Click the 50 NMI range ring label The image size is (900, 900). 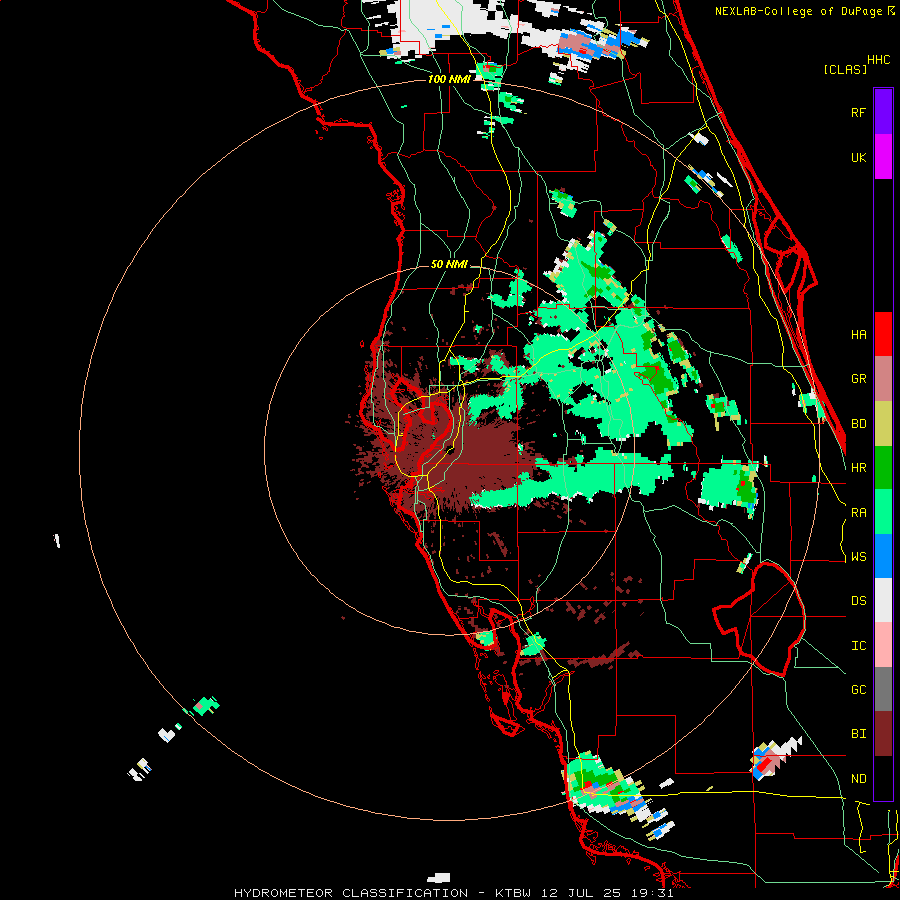point(449,264)
